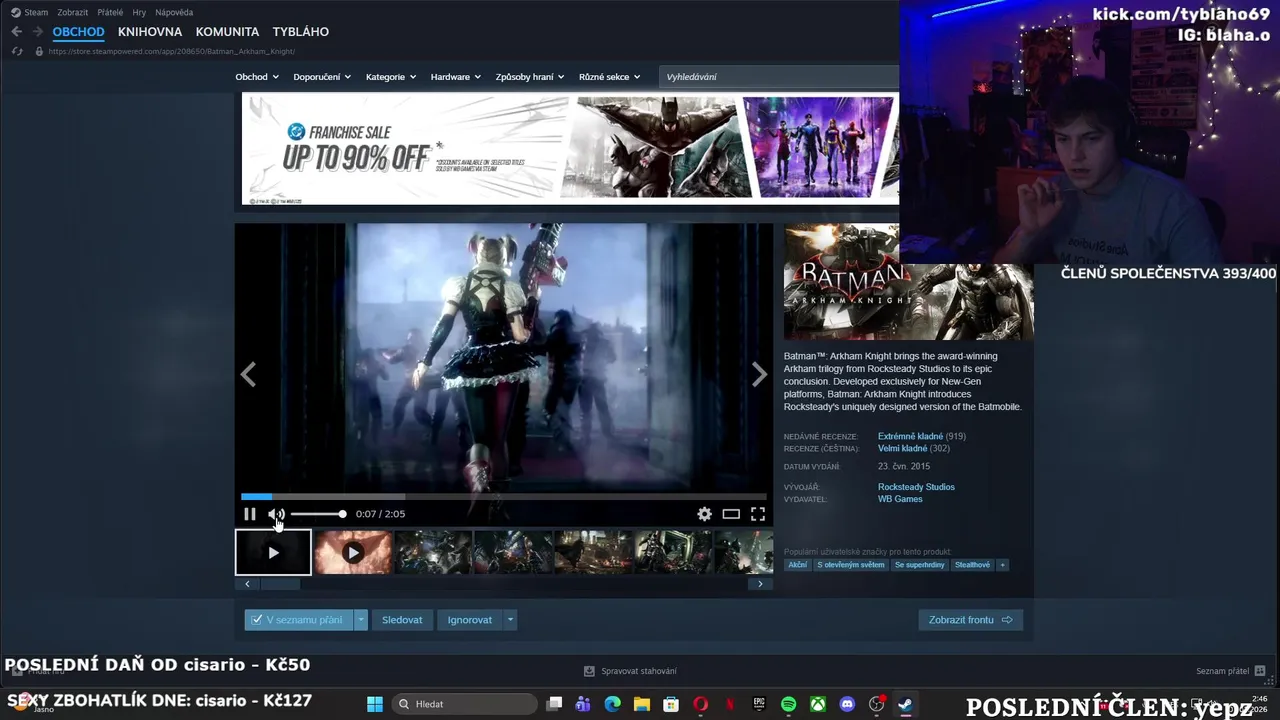Click the Sledovat button
Screen dimensions: 1280x720
(402, 620)
